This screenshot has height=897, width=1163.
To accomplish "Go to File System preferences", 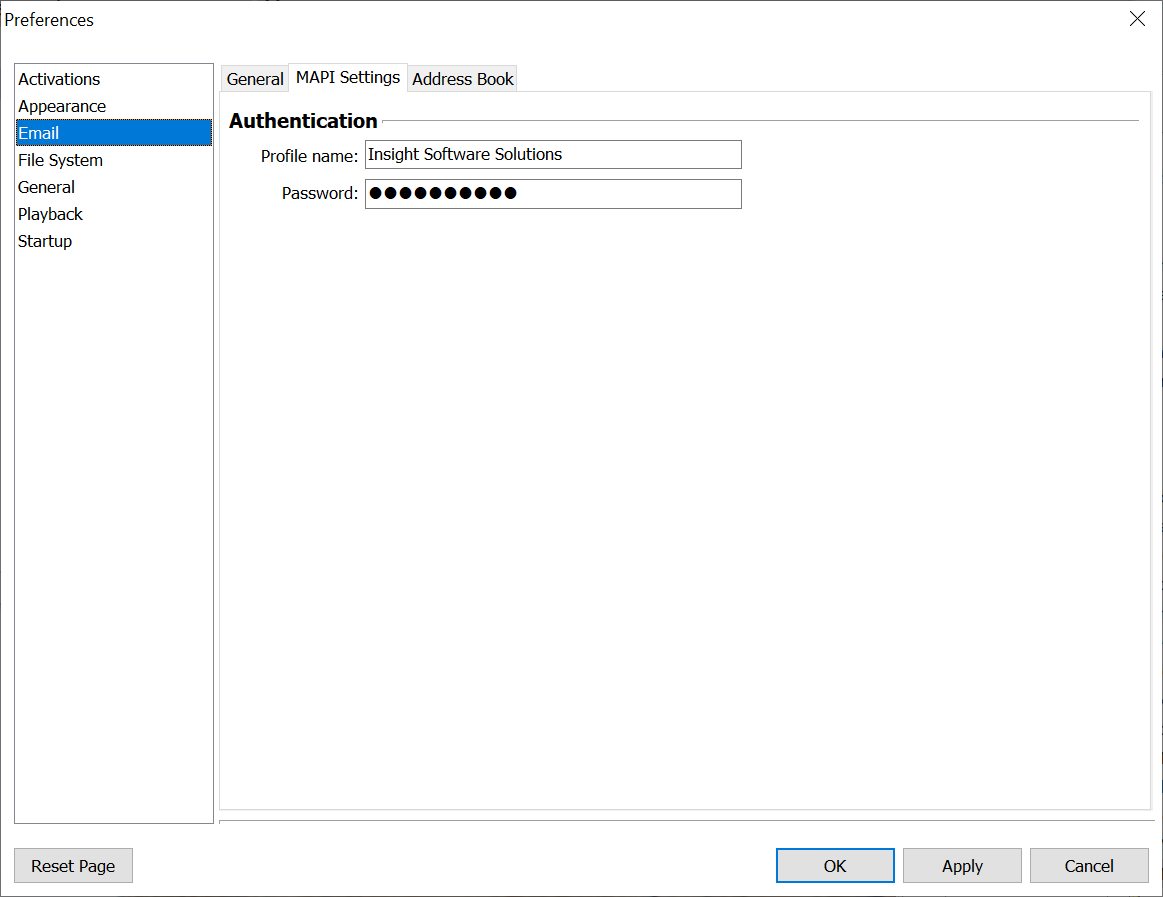I will tap(60, 160).
